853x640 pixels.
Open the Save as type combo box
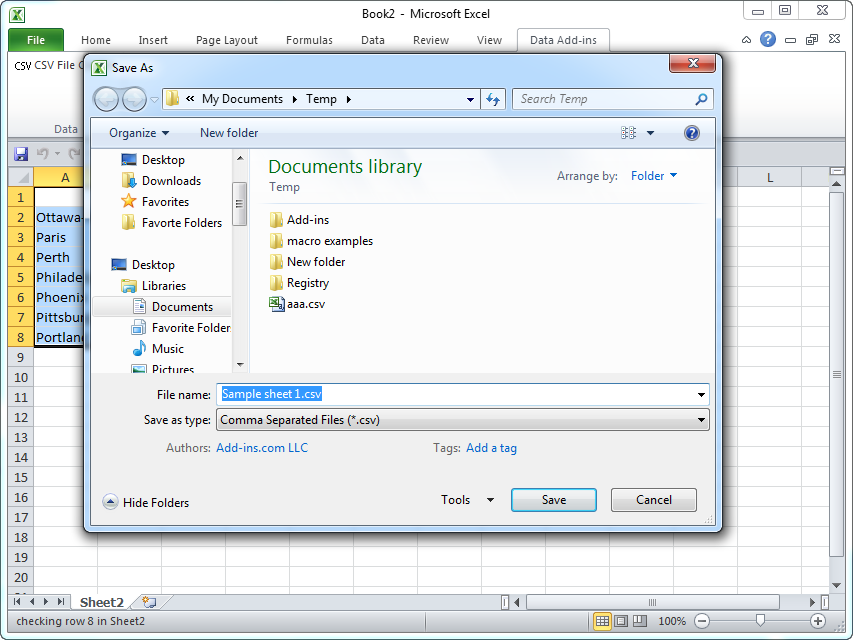coord(463,420)
